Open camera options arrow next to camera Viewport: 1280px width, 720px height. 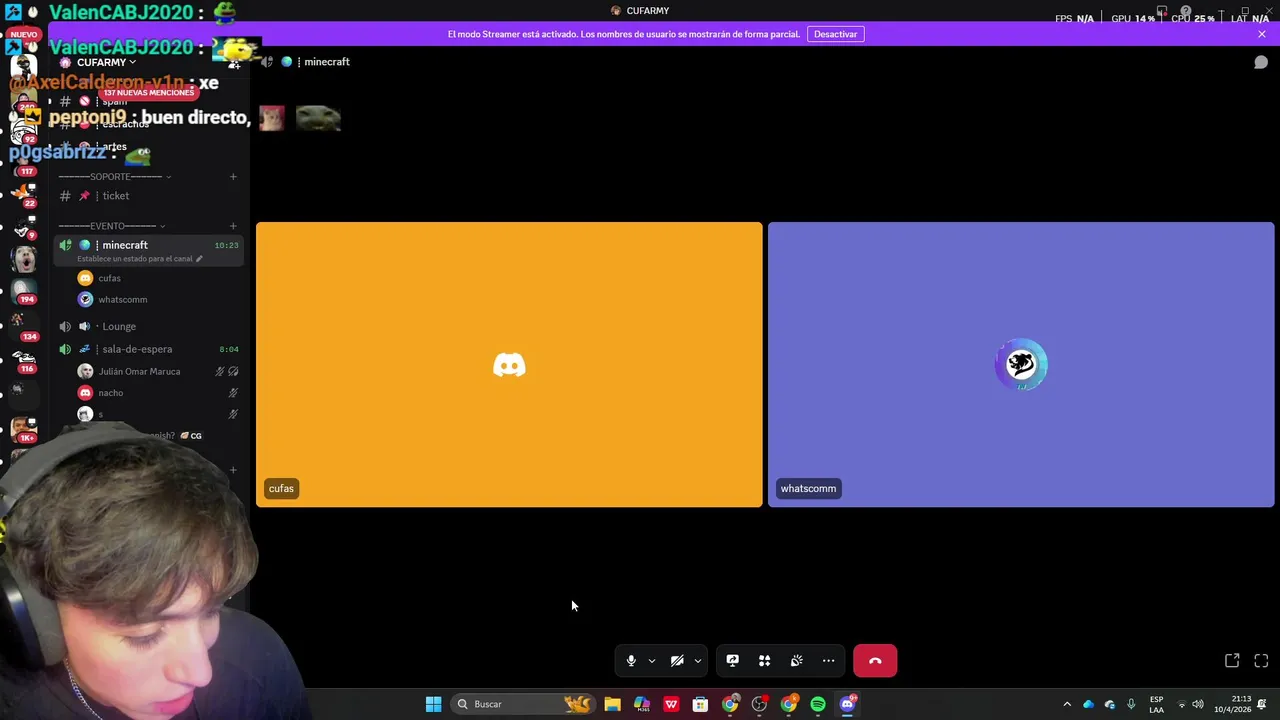tap(698, 661)
